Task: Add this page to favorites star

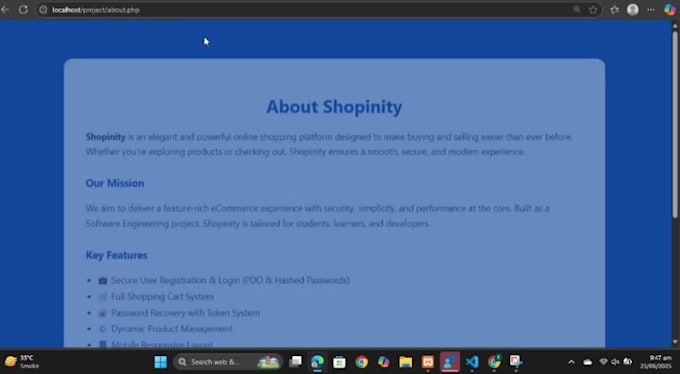Action: click(x=593, y=10)
